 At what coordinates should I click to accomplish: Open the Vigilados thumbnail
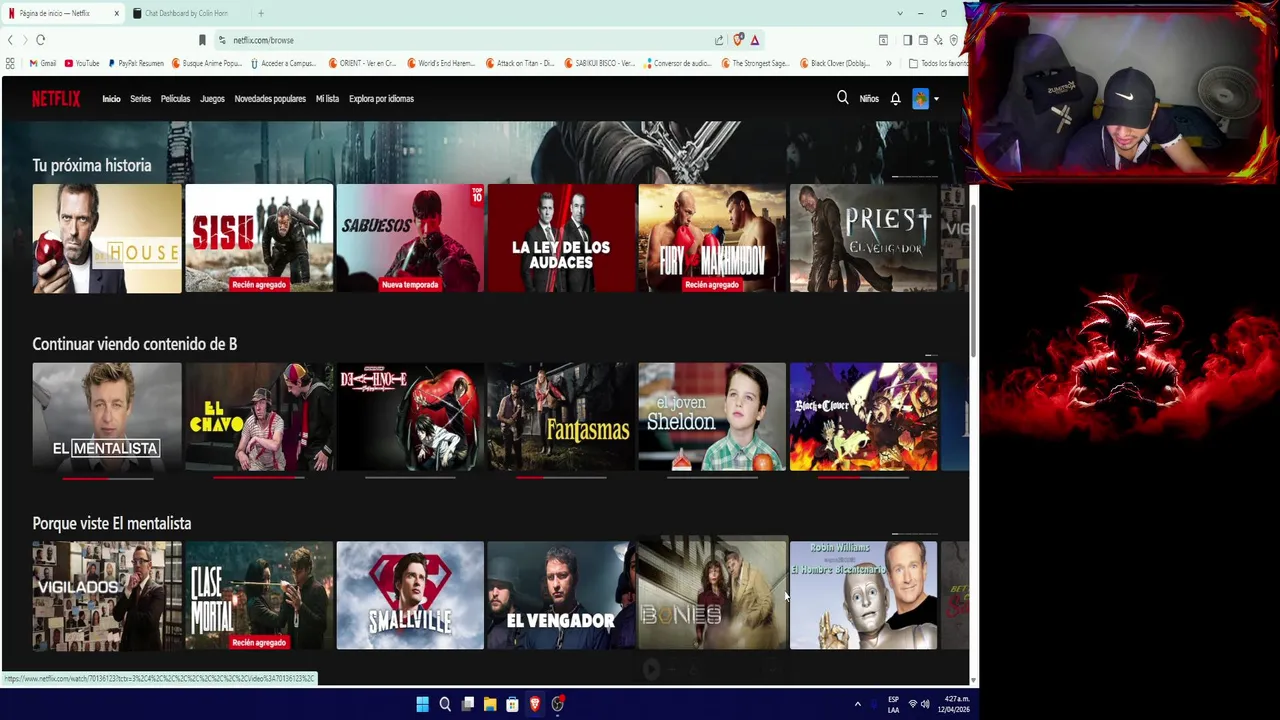click(107, 595)
